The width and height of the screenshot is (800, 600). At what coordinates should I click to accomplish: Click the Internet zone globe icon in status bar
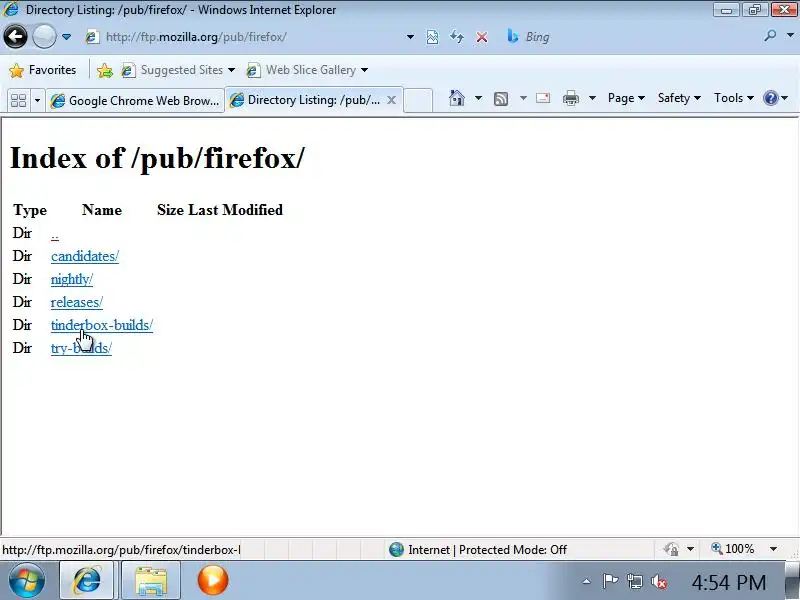[396, 549]
